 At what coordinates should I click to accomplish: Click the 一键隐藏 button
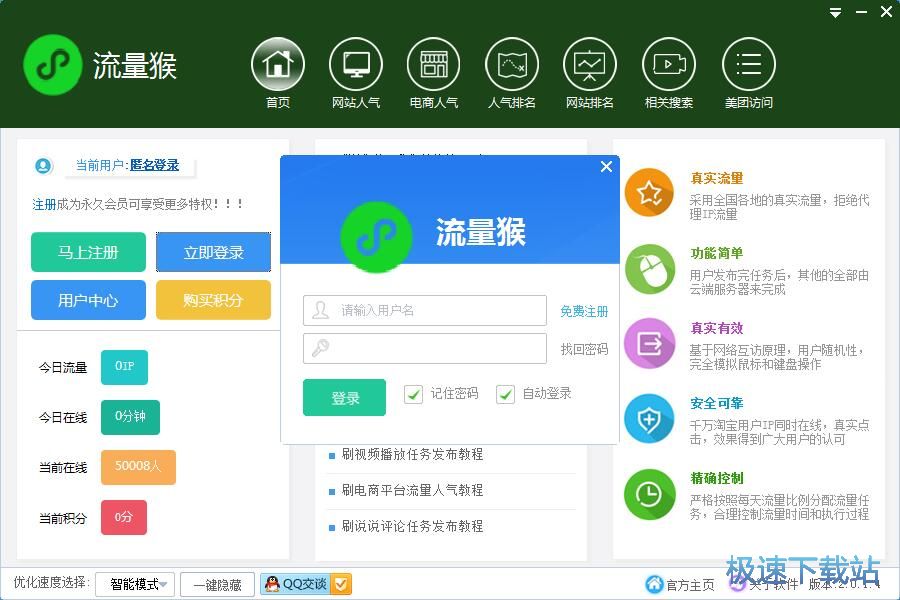(x=217, y=584)
